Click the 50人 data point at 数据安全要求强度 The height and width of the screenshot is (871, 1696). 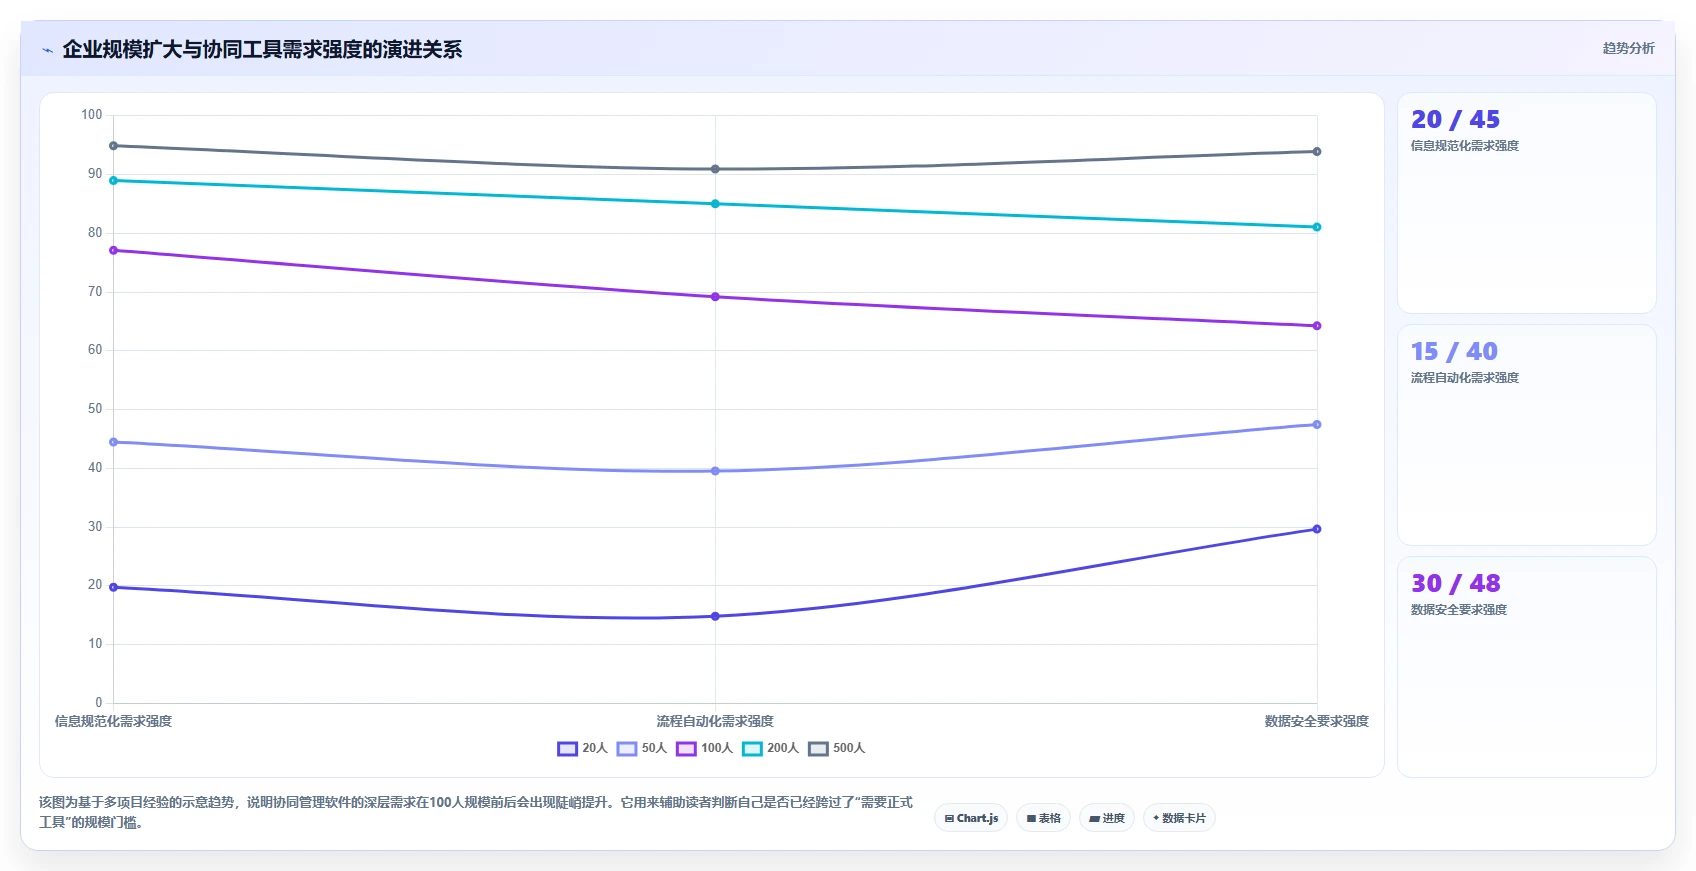pos(1317,425)
